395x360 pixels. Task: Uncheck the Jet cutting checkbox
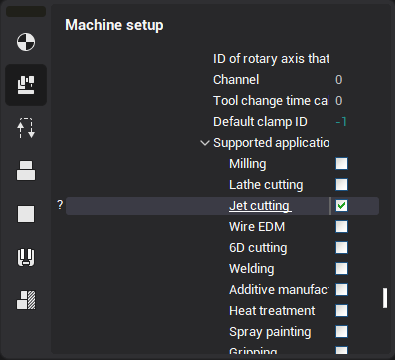coord(341,206)
